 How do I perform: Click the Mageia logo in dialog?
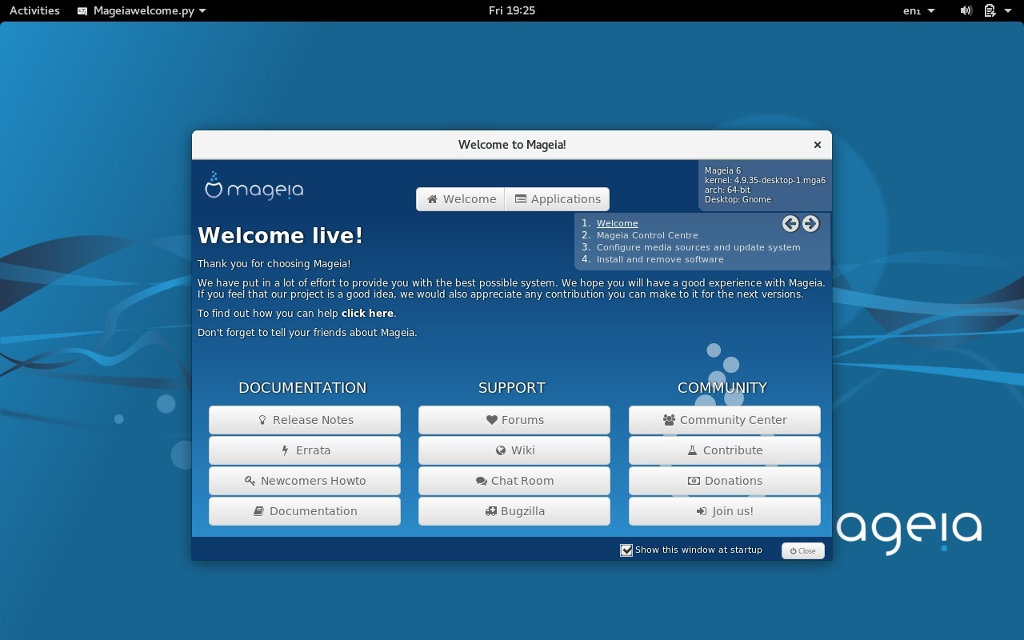pyautogui.click(x=254, y=186)
